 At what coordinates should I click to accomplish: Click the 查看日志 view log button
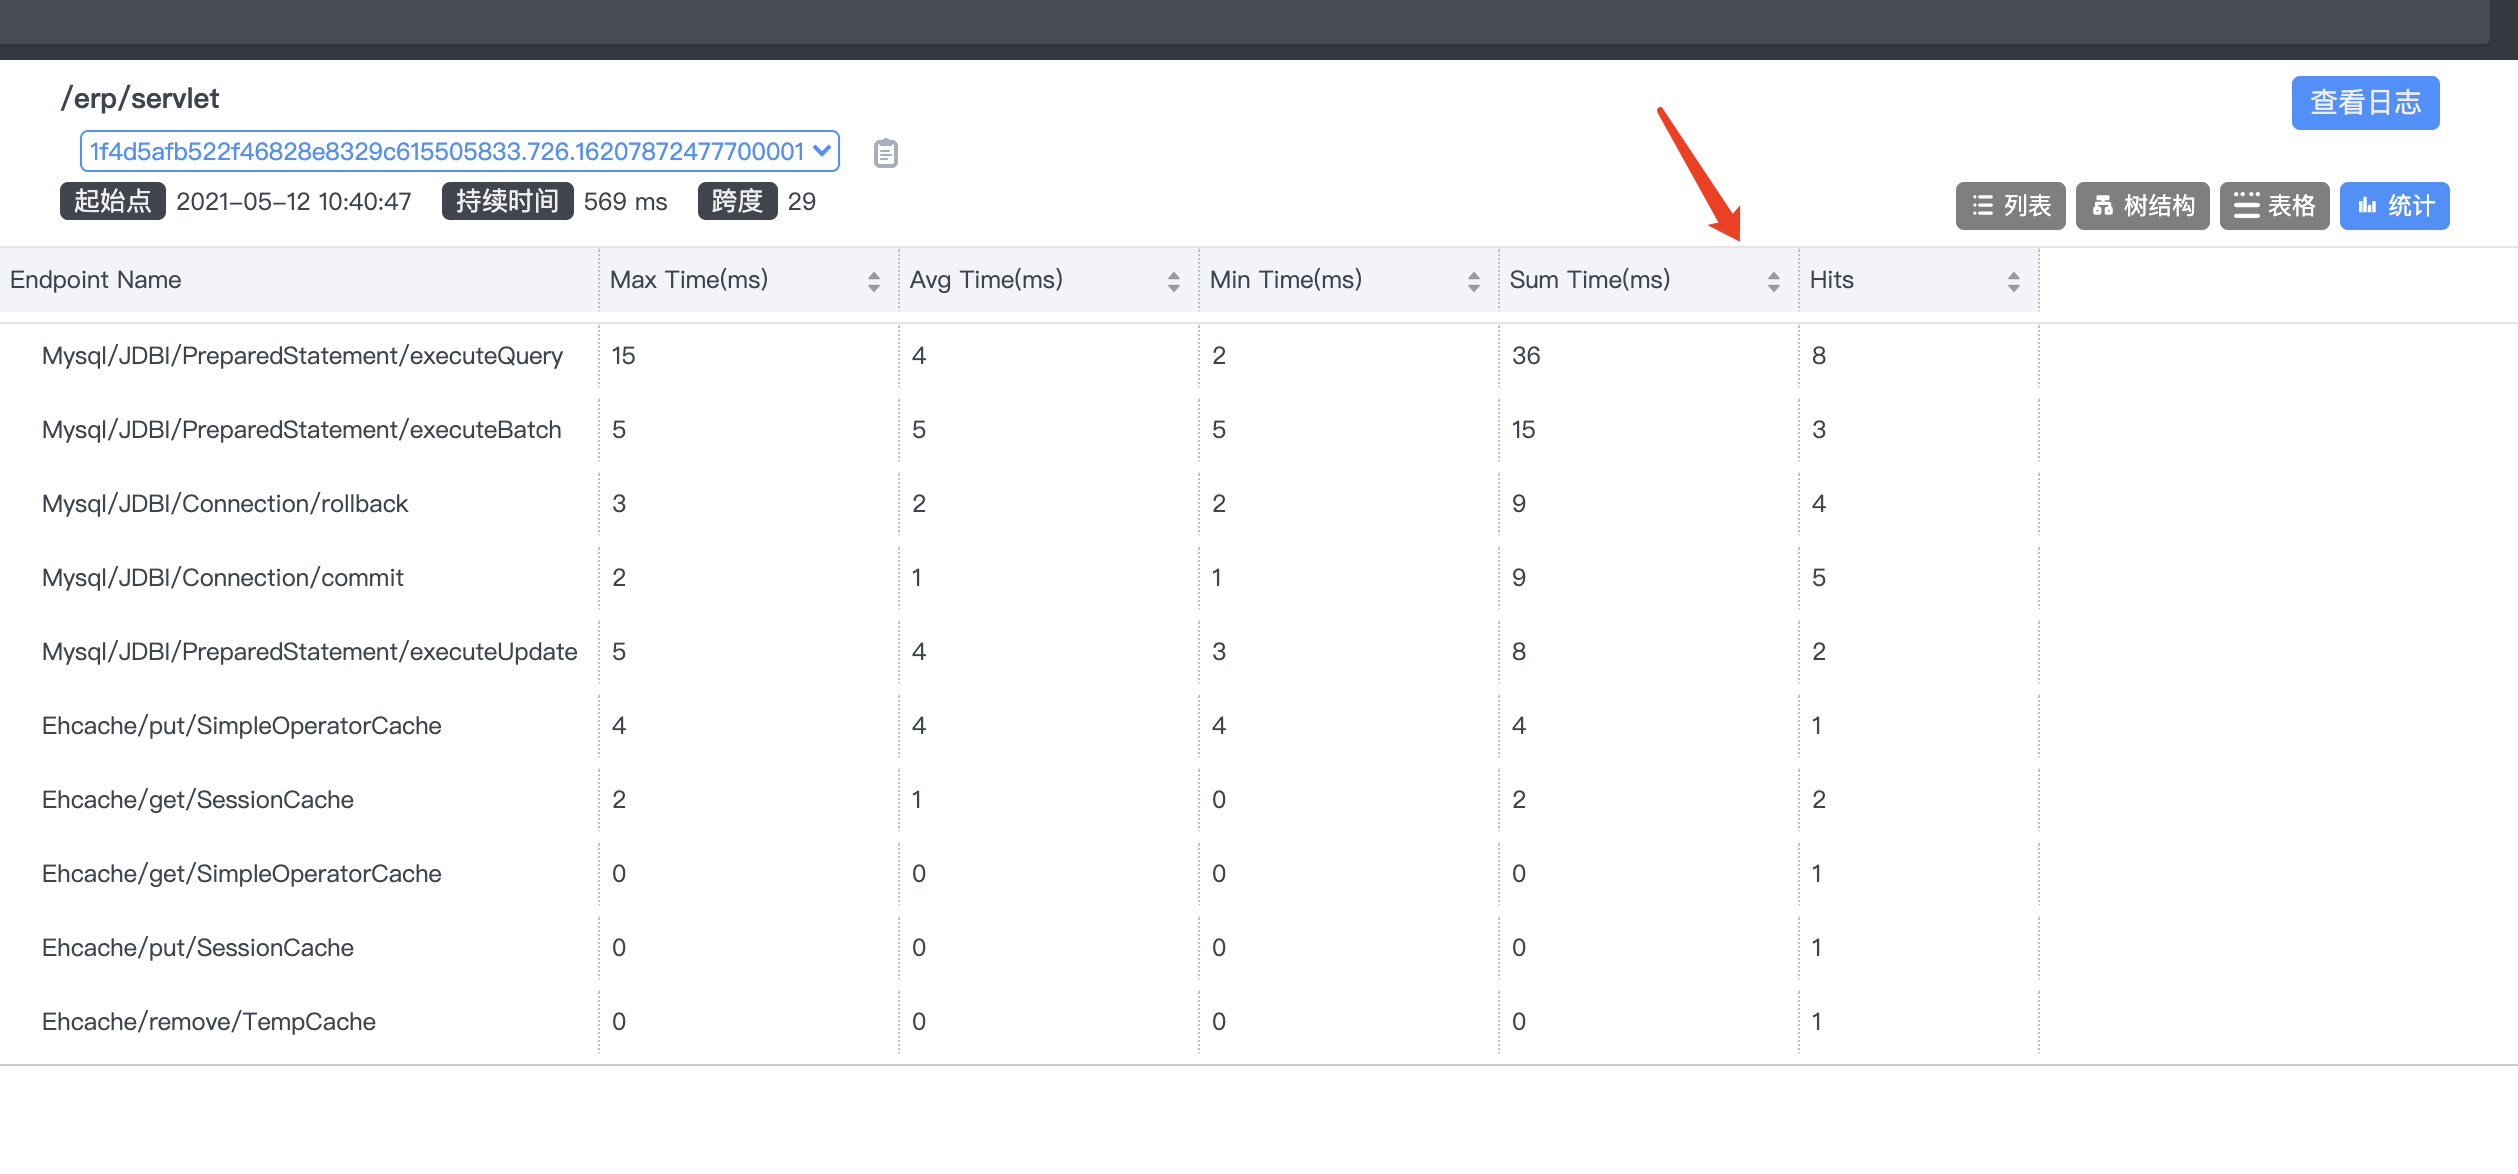[2365, 102]
